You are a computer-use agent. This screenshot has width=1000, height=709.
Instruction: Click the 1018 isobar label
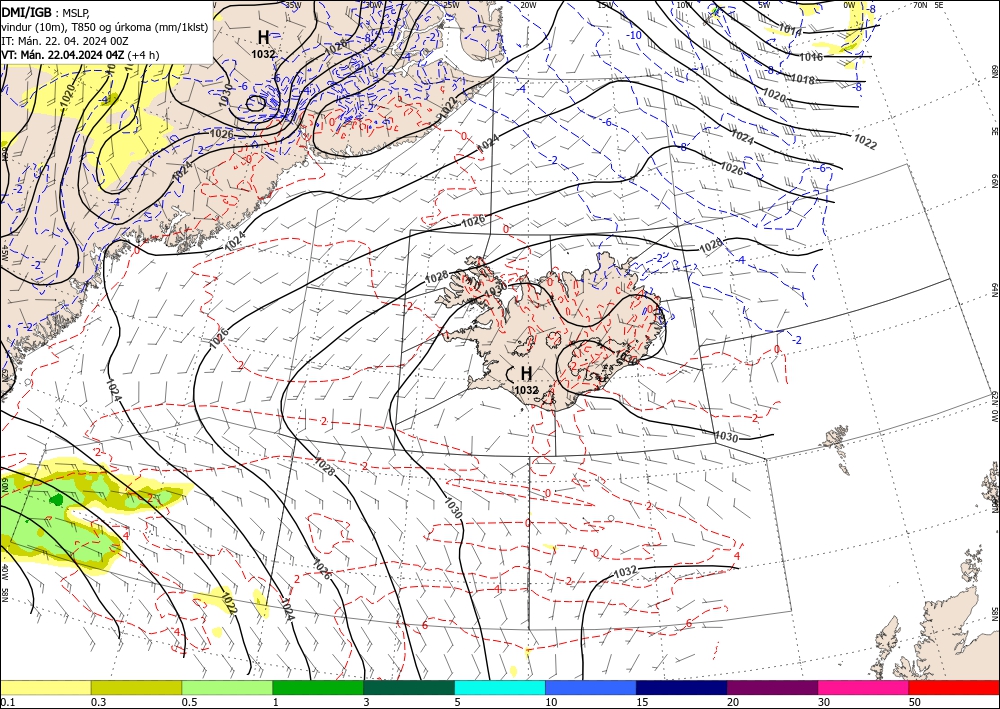coord(803,80)
